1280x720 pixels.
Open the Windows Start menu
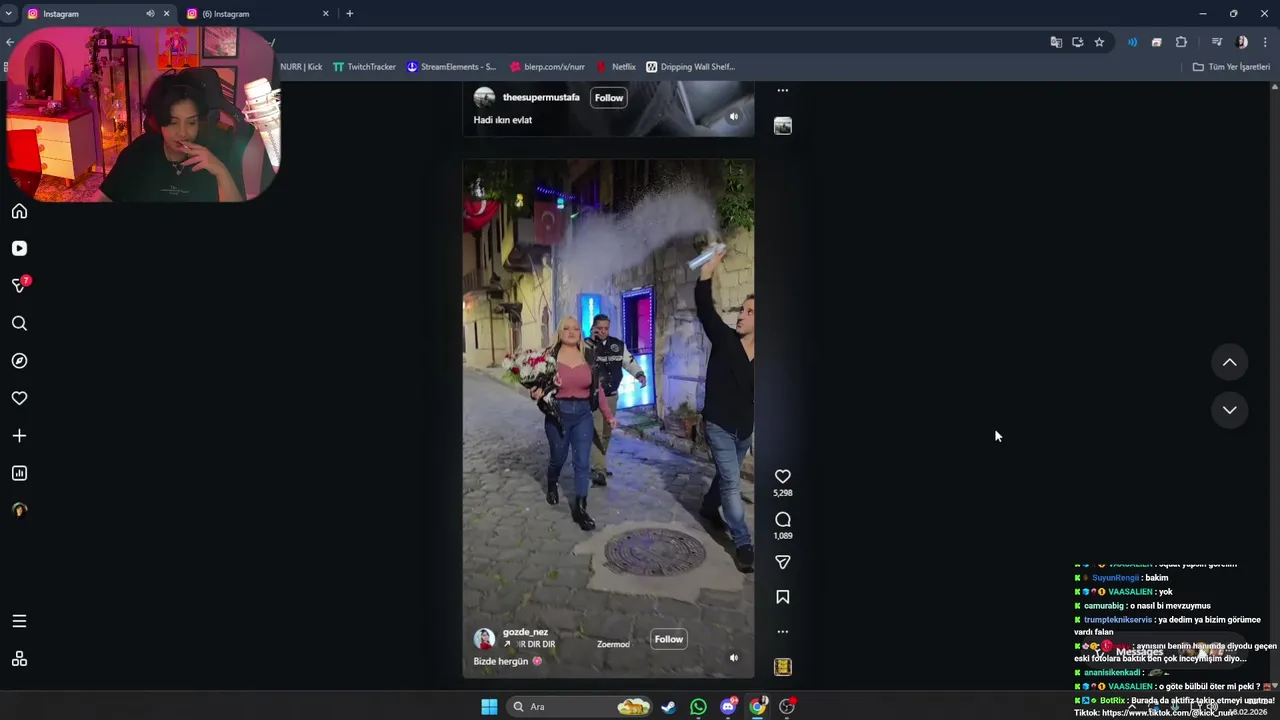click(489, 707)
